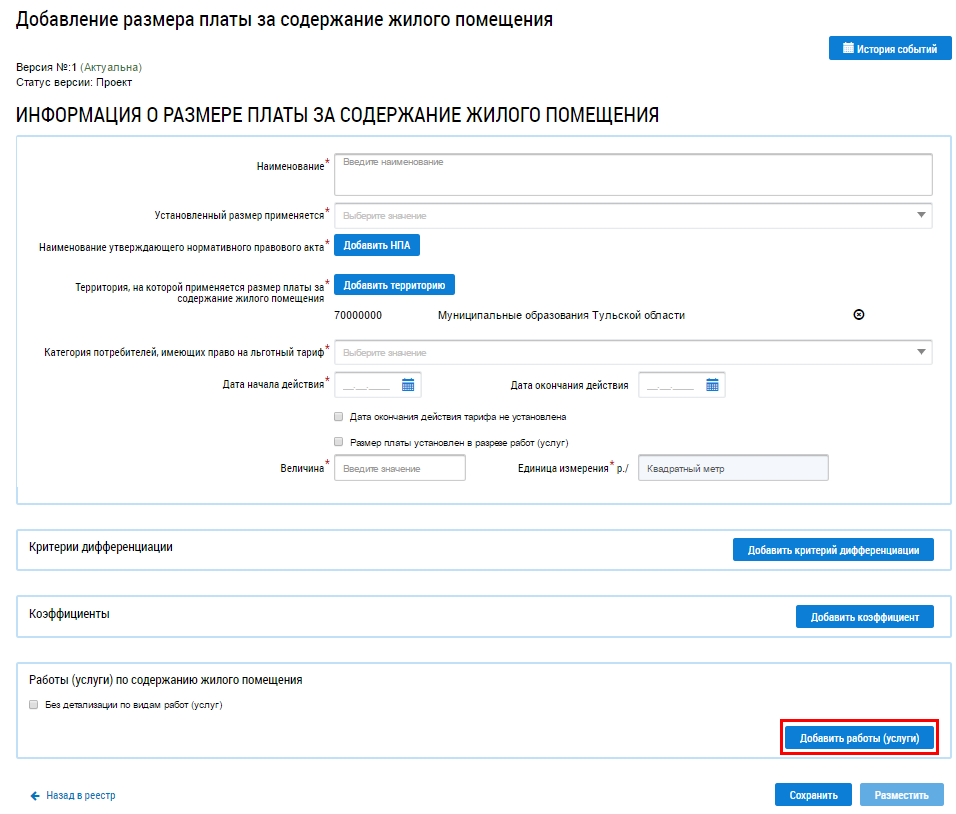Click История событий button
The image size is (956, 814).
pos(890,48)
